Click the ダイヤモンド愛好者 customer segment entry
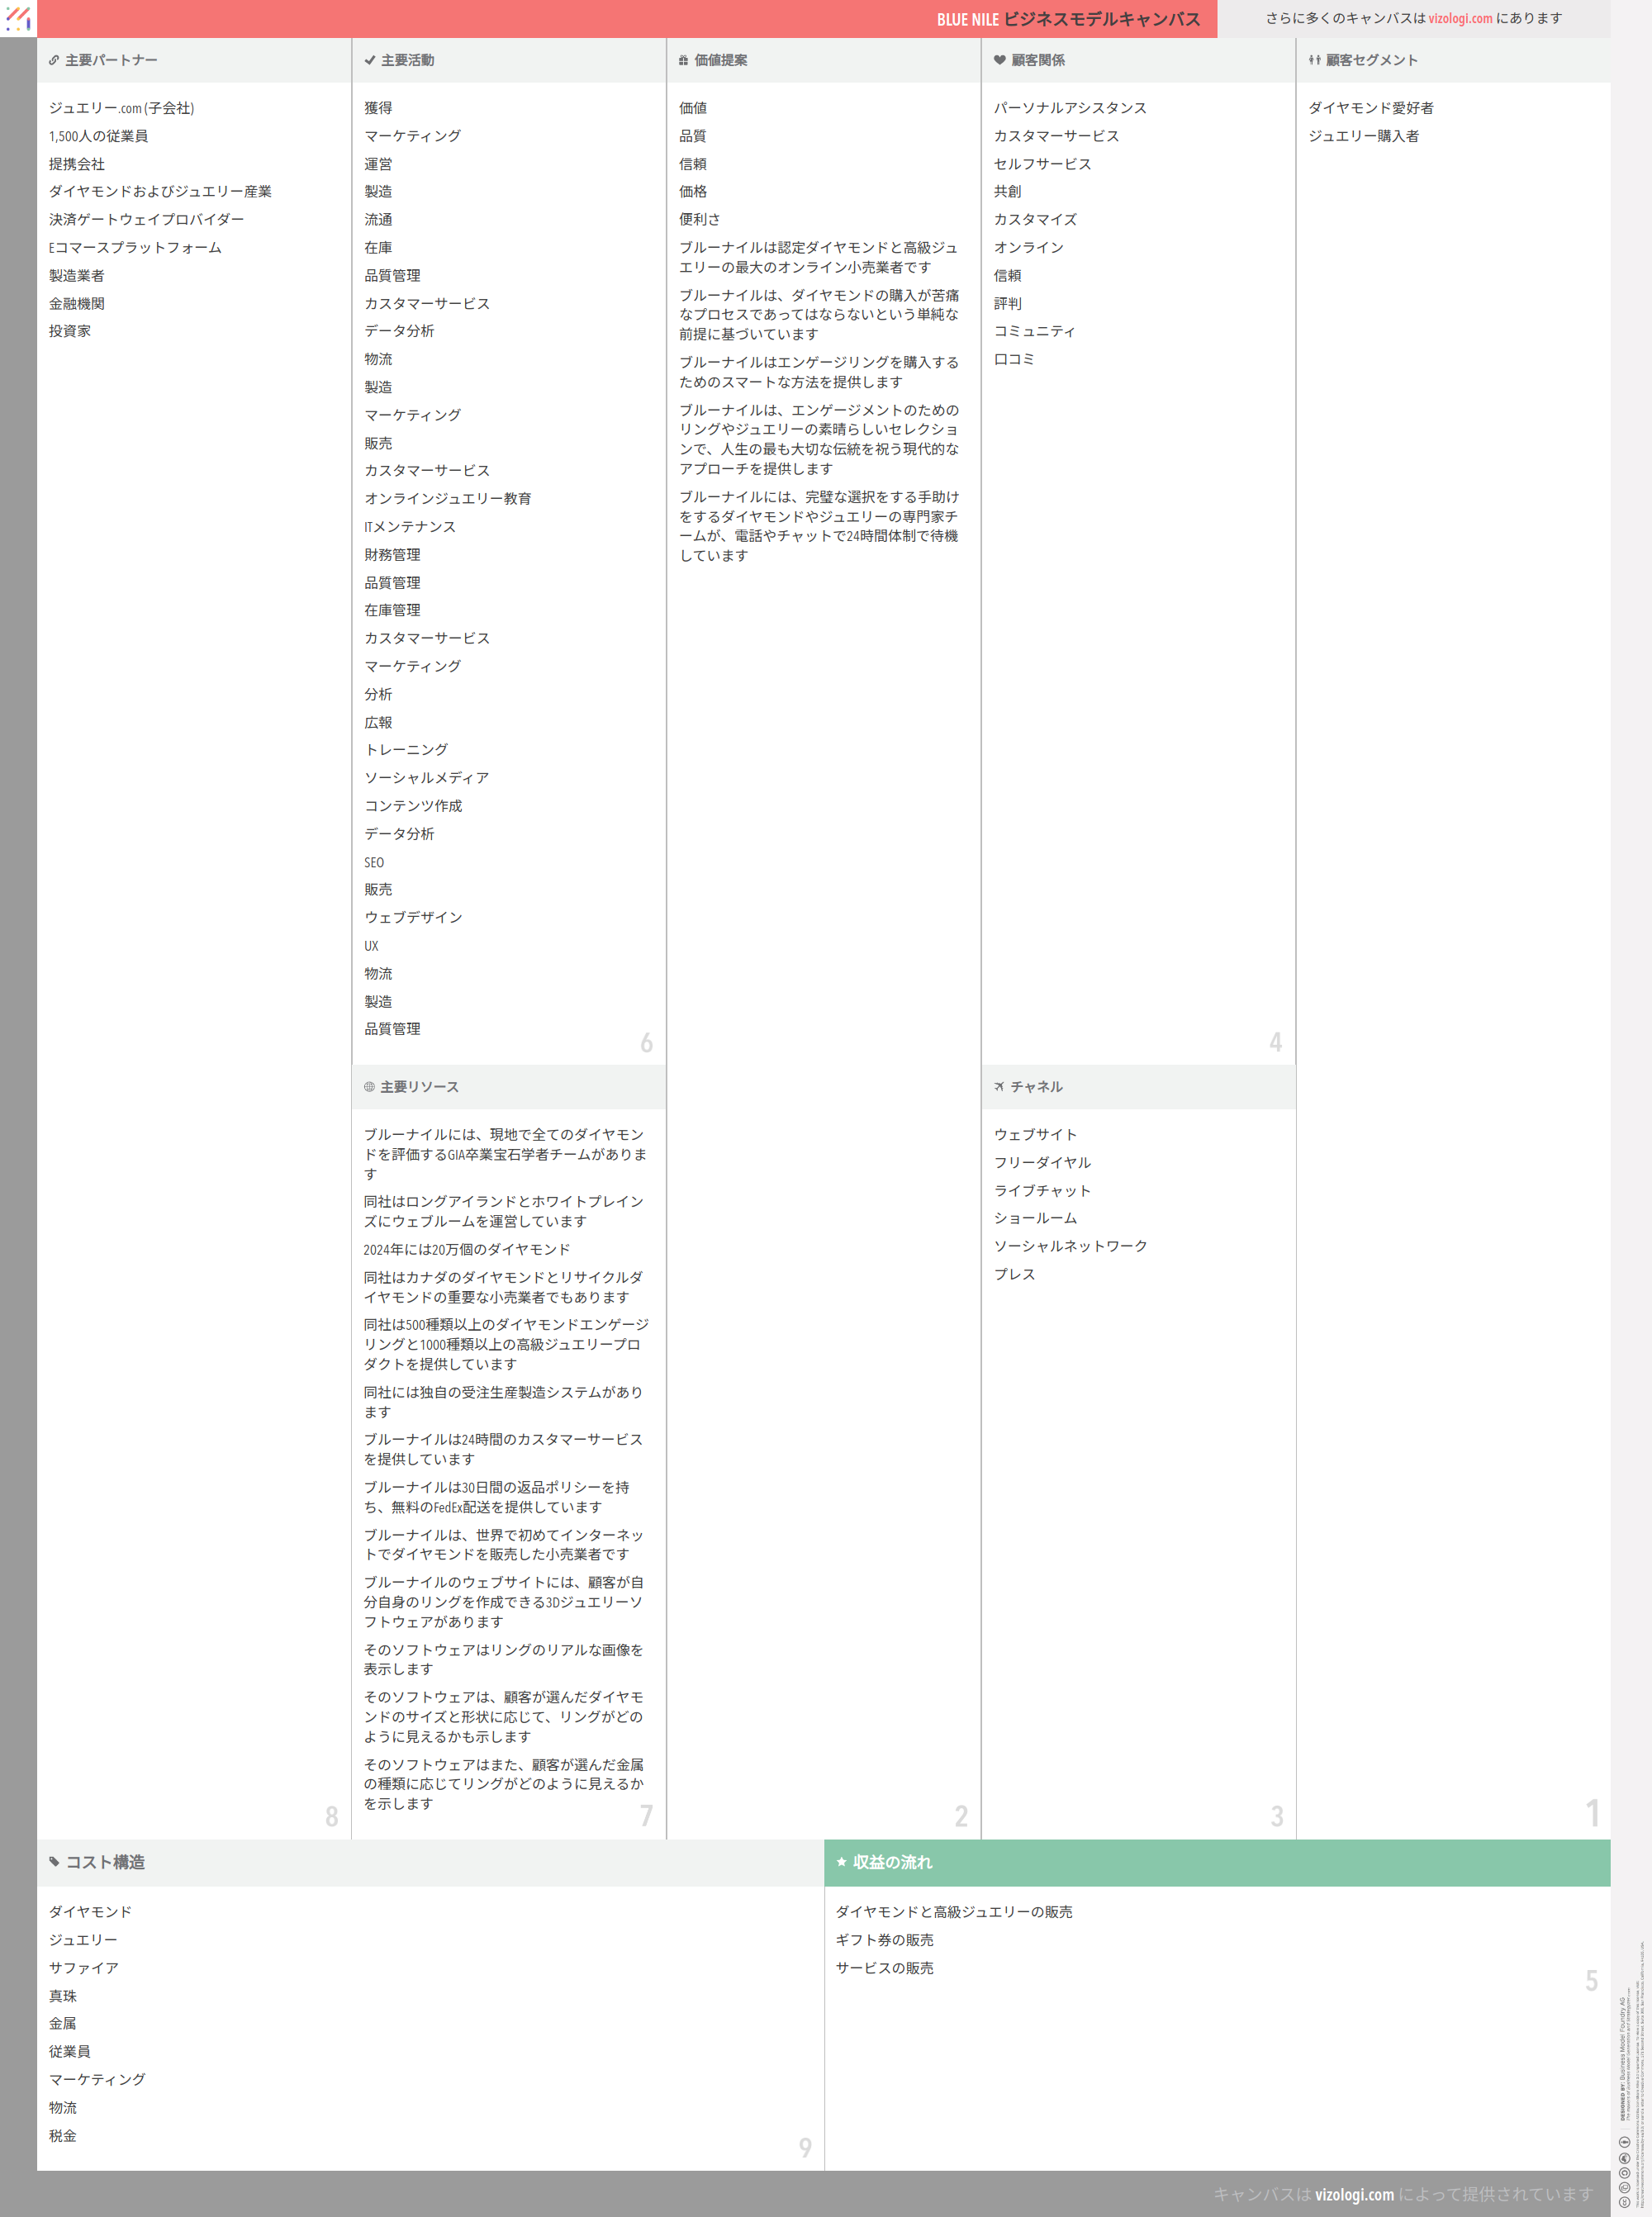The image size is (1652, 2217). (1370, 108)
